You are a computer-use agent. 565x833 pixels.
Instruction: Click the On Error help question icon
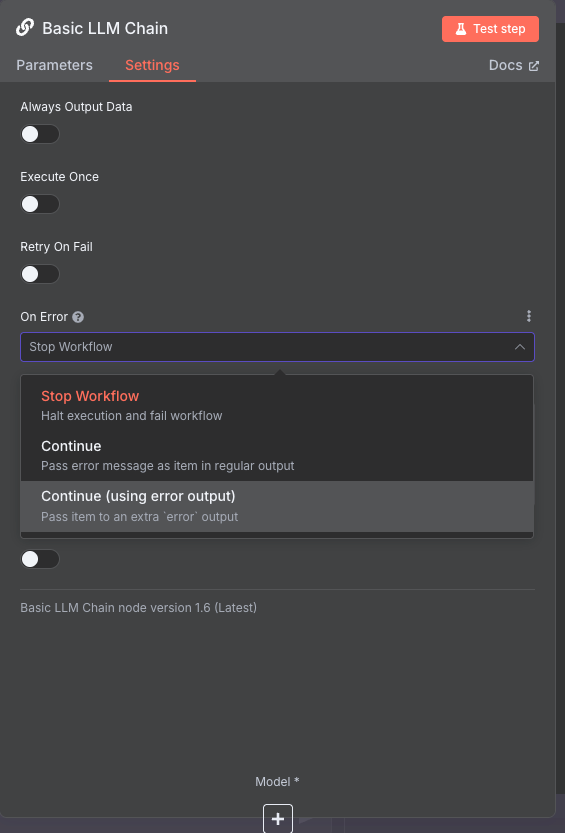coord(78,317)
